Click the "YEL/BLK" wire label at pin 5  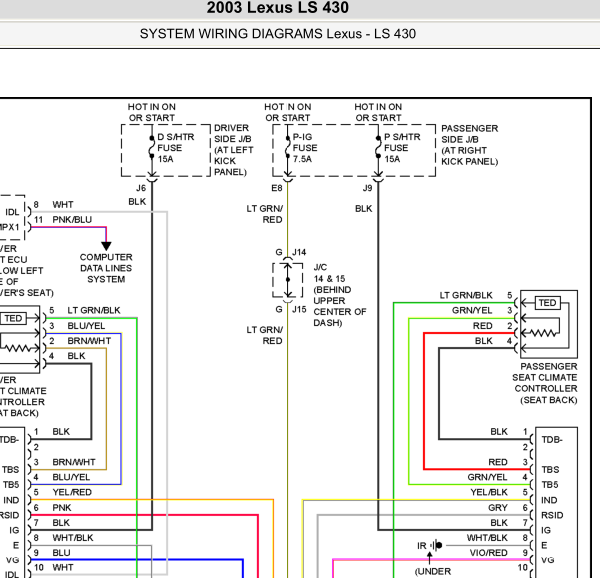tap(489, 492)
